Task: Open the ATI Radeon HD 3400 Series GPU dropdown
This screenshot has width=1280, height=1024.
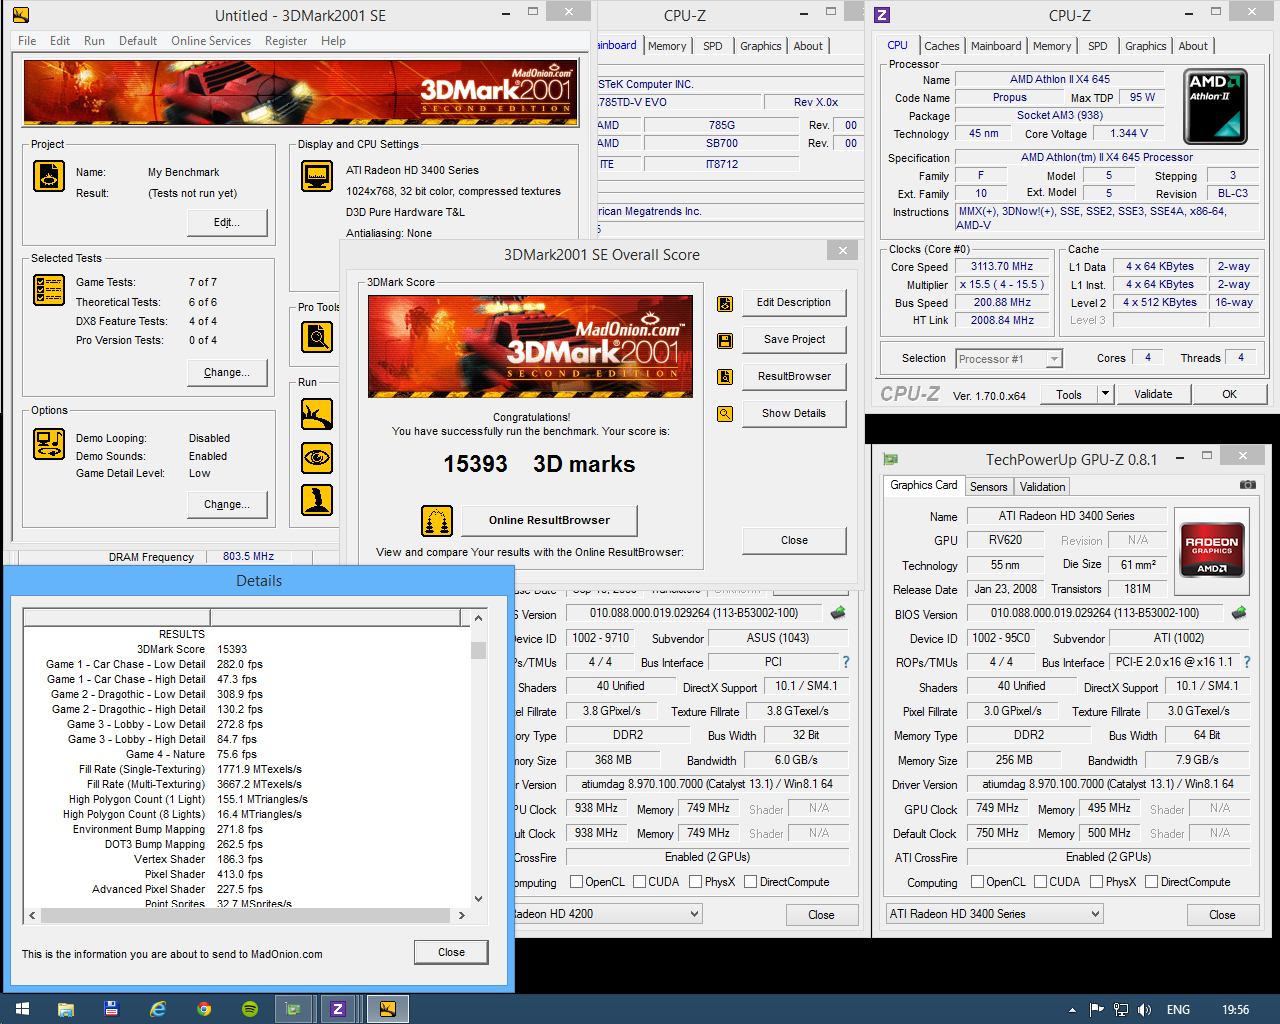Action: [995, 914]
